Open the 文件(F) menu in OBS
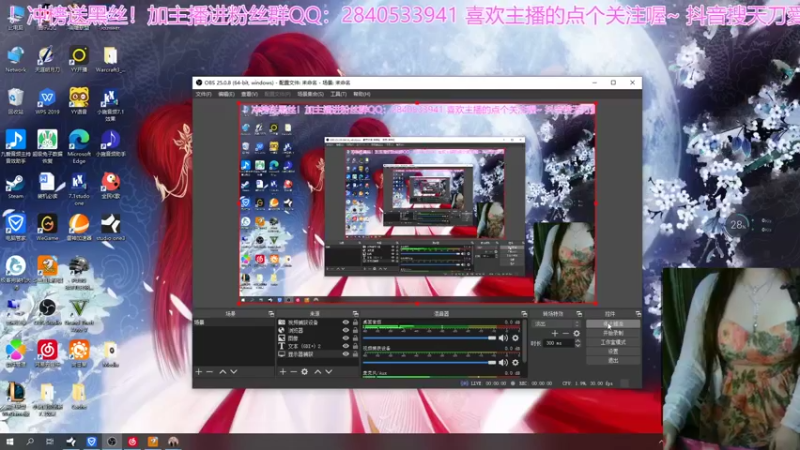Viewport: 800px width, 450px height. [x=203, y=94]
